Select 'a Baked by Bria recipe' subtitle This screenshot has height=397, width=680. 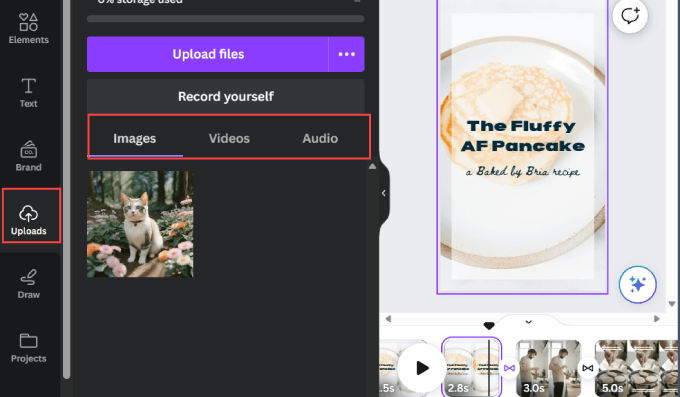pos(523,171)
